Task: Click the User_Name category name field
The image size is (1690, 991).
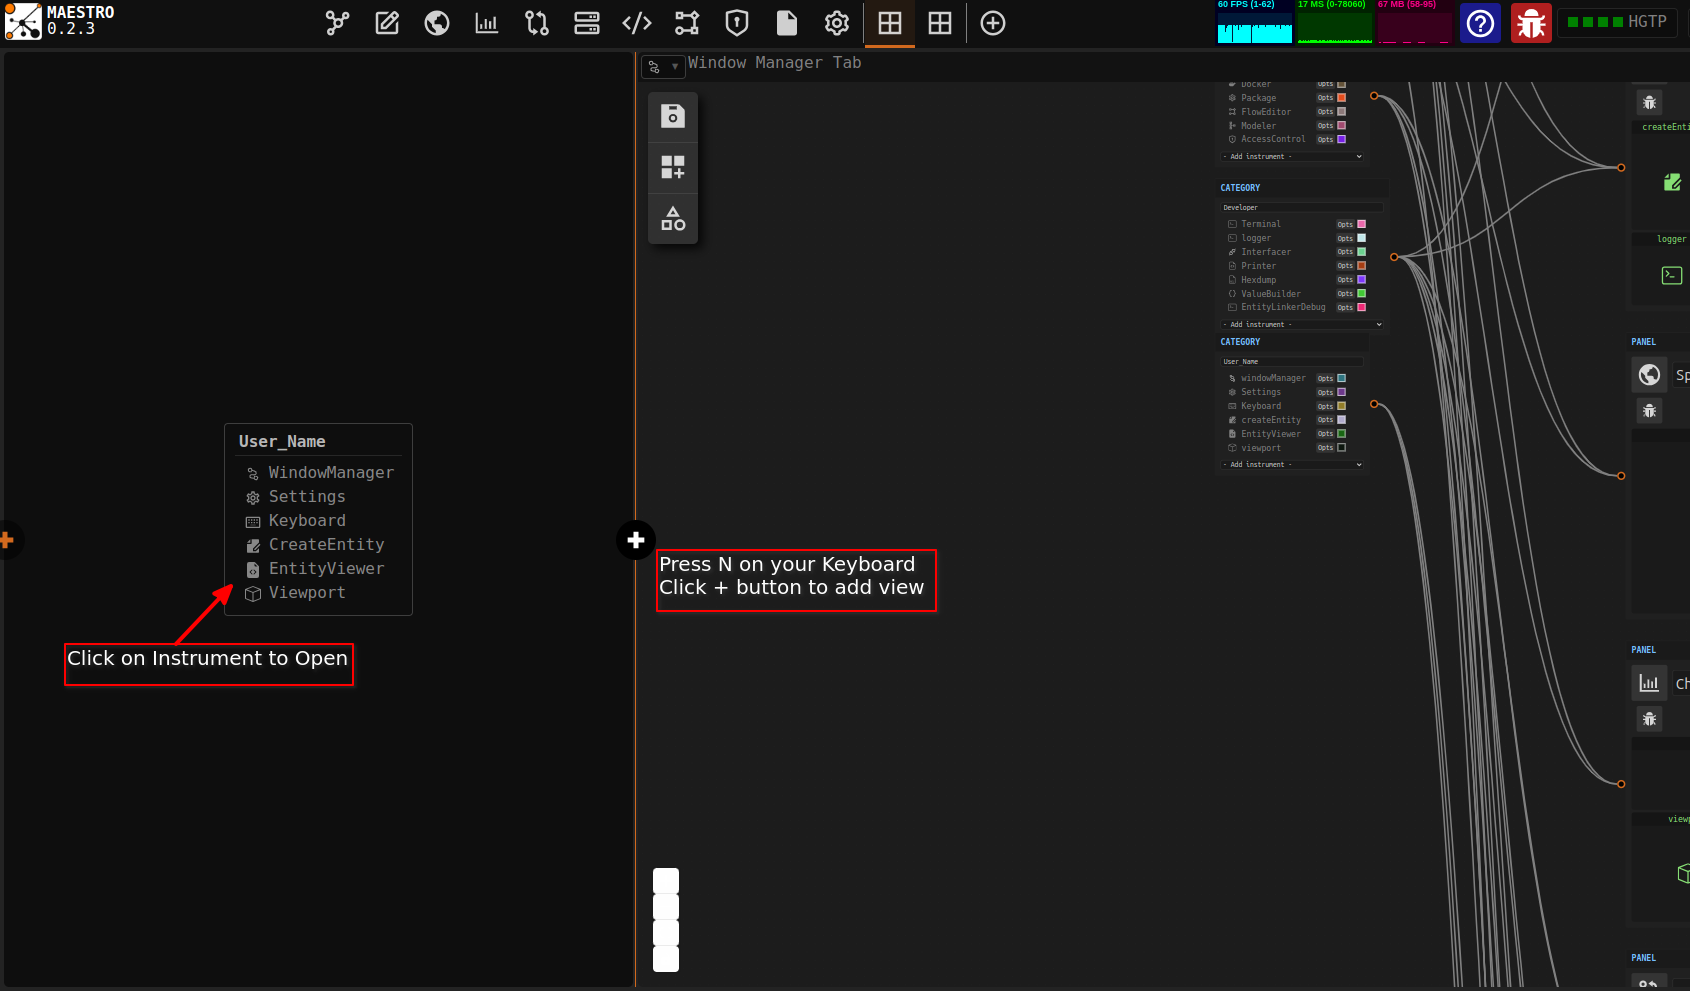Action: point(1292,361)
